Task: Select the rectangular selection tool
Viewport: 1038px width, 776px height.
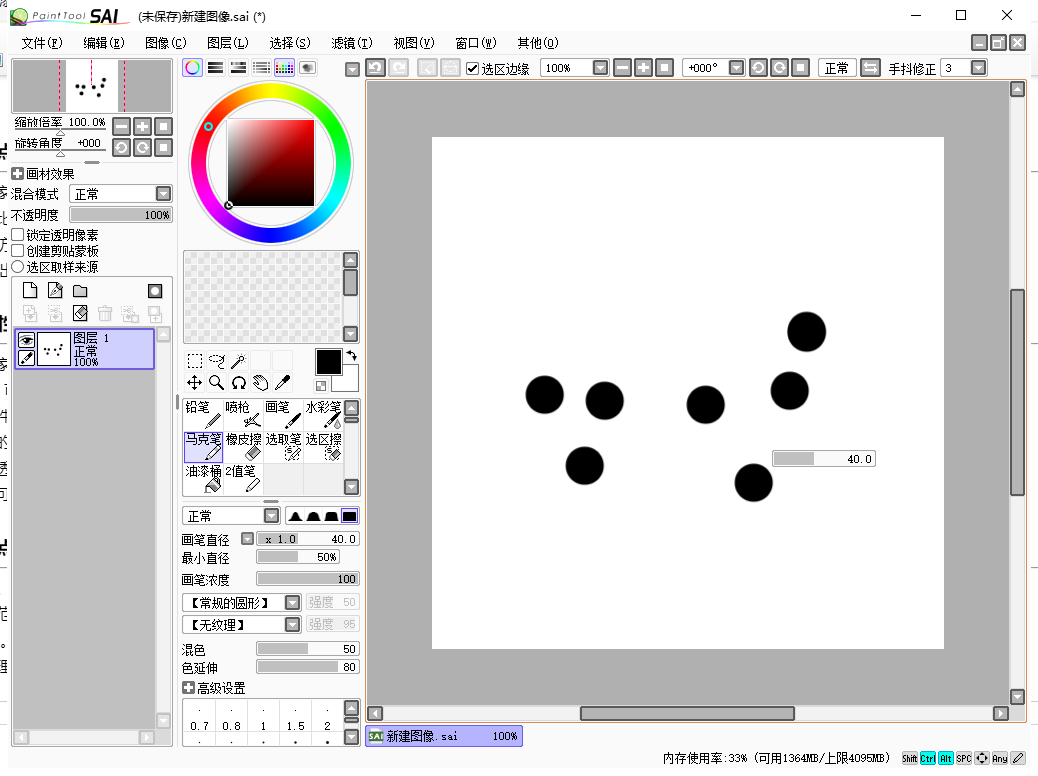Action: coord(195,361)
